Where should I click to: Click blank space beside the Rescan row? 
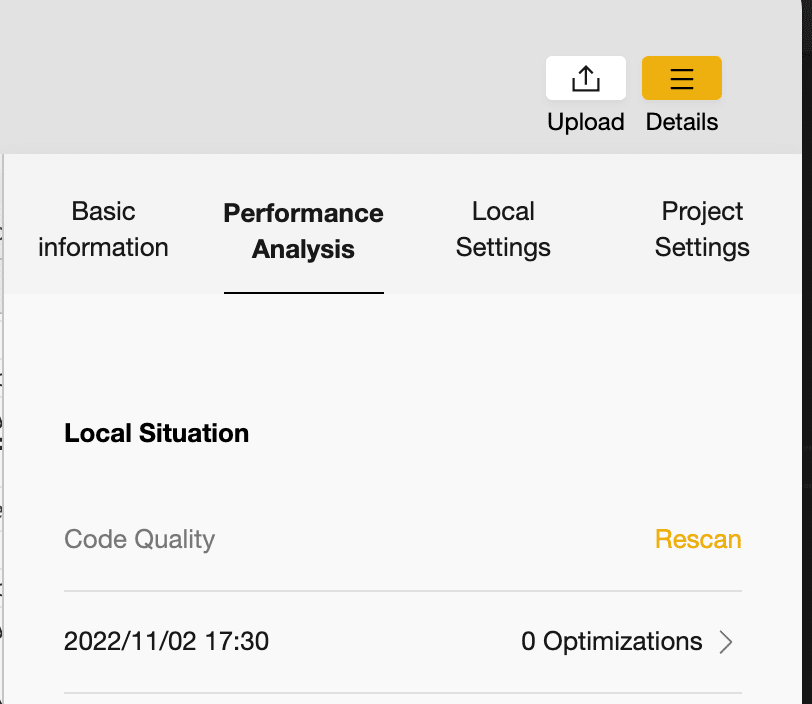click(x=435, y=539)
